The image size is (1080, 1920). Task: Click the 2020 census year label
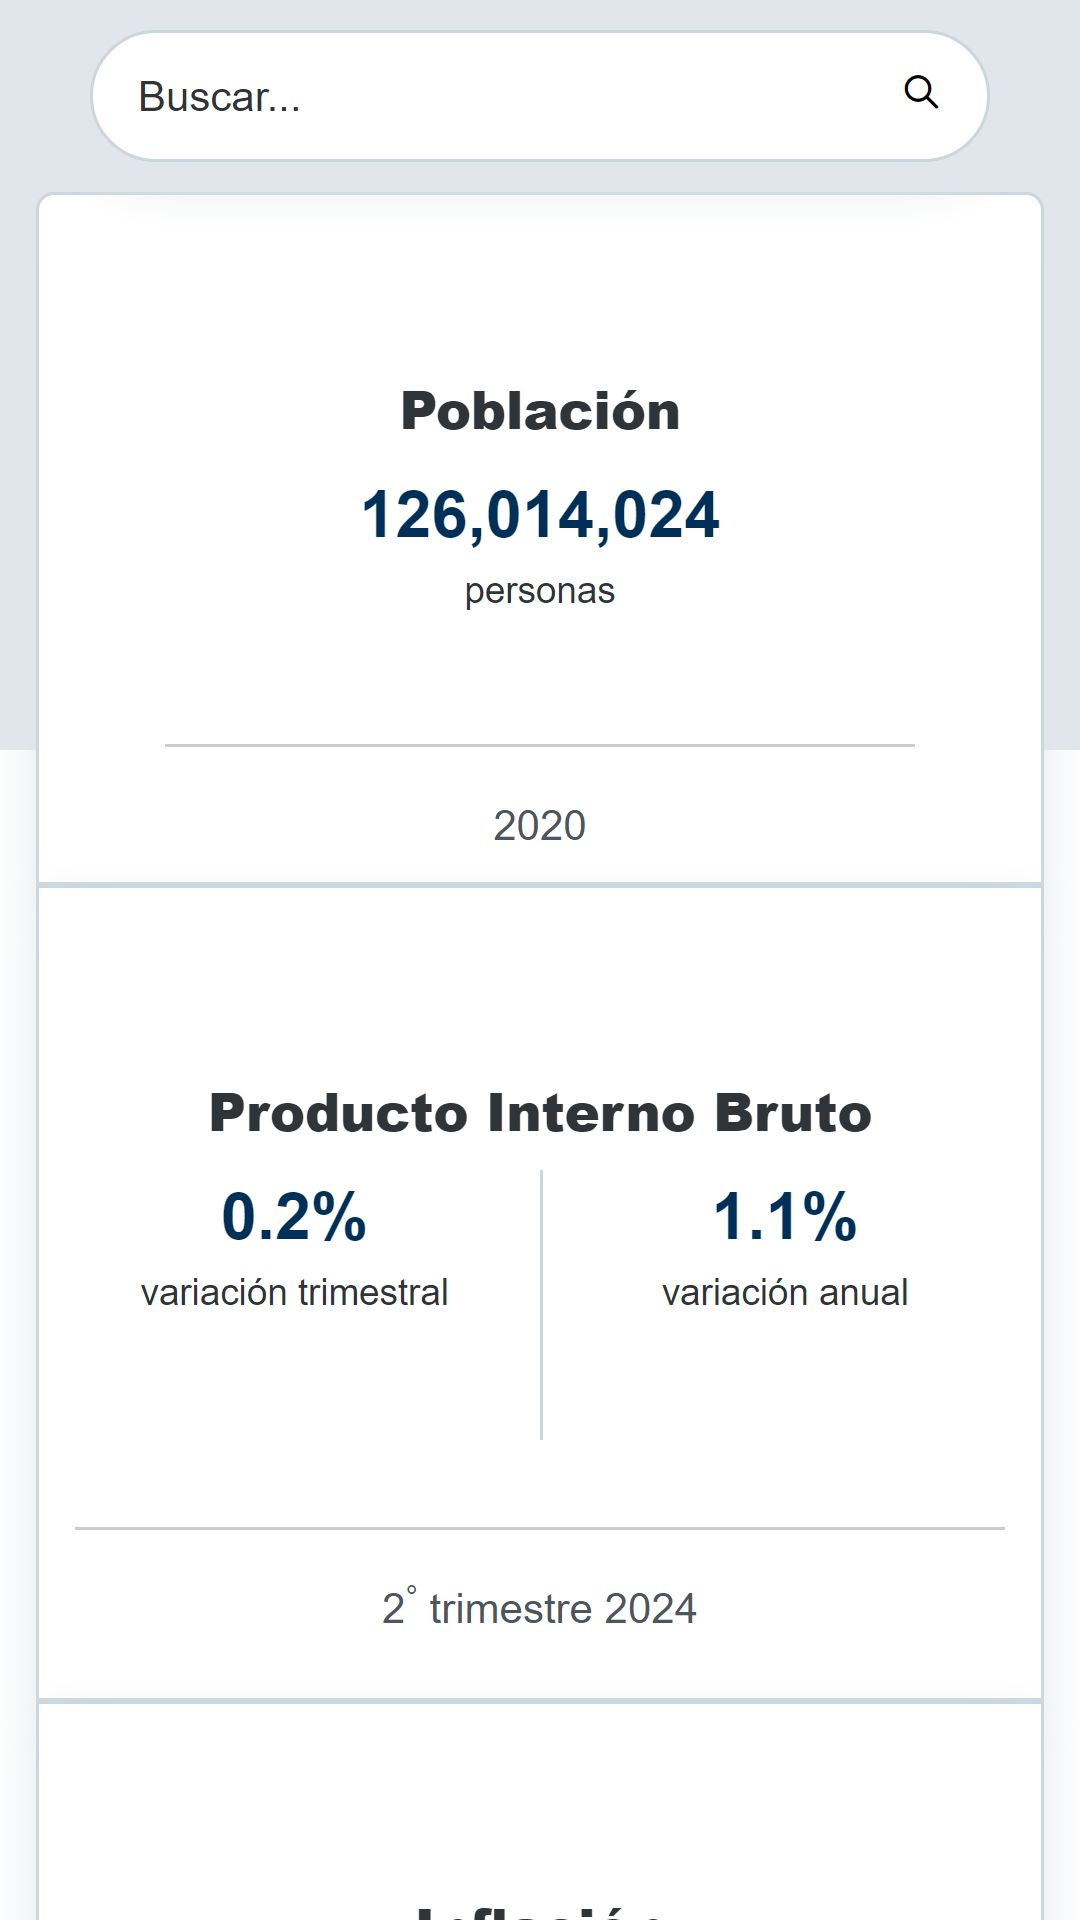pos(540,826)
